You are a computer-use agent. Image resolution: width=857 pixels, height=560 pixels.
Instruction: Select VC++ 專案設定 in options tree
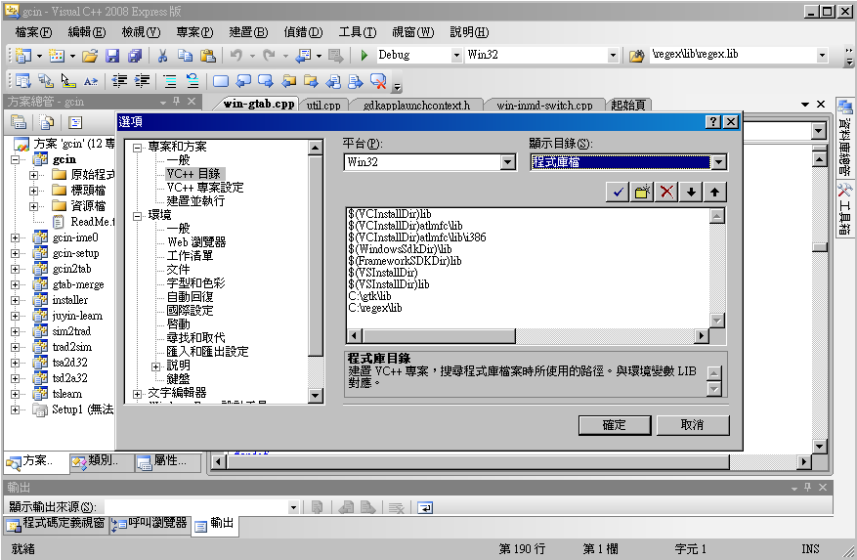pos(204,187)
